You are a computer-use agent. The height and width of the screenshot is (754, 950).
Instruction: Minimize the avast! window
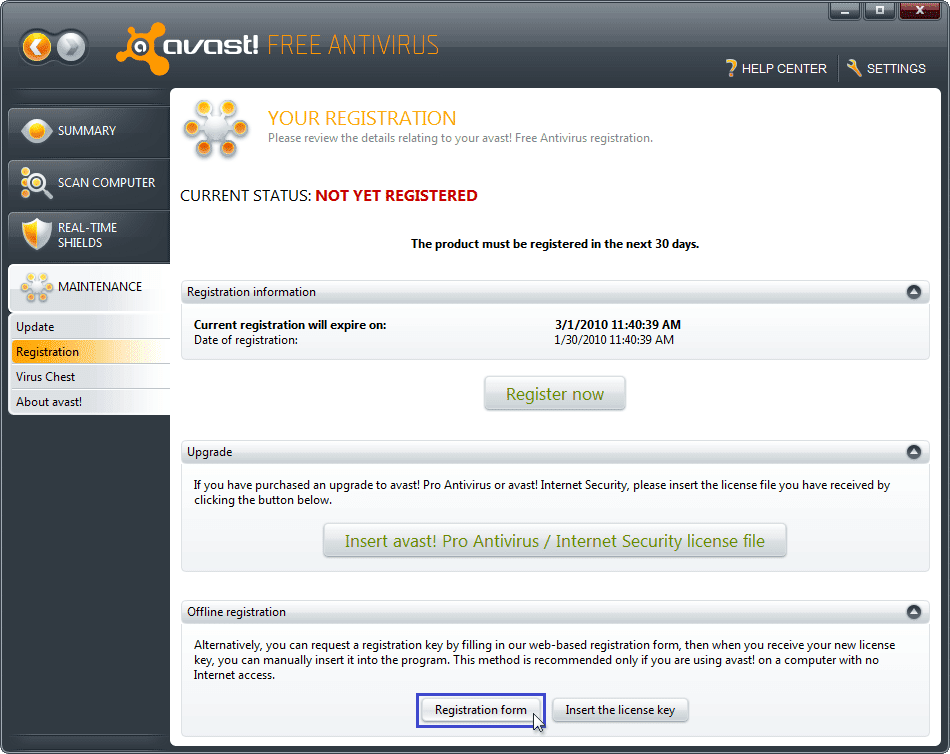(x=845, y=10)
